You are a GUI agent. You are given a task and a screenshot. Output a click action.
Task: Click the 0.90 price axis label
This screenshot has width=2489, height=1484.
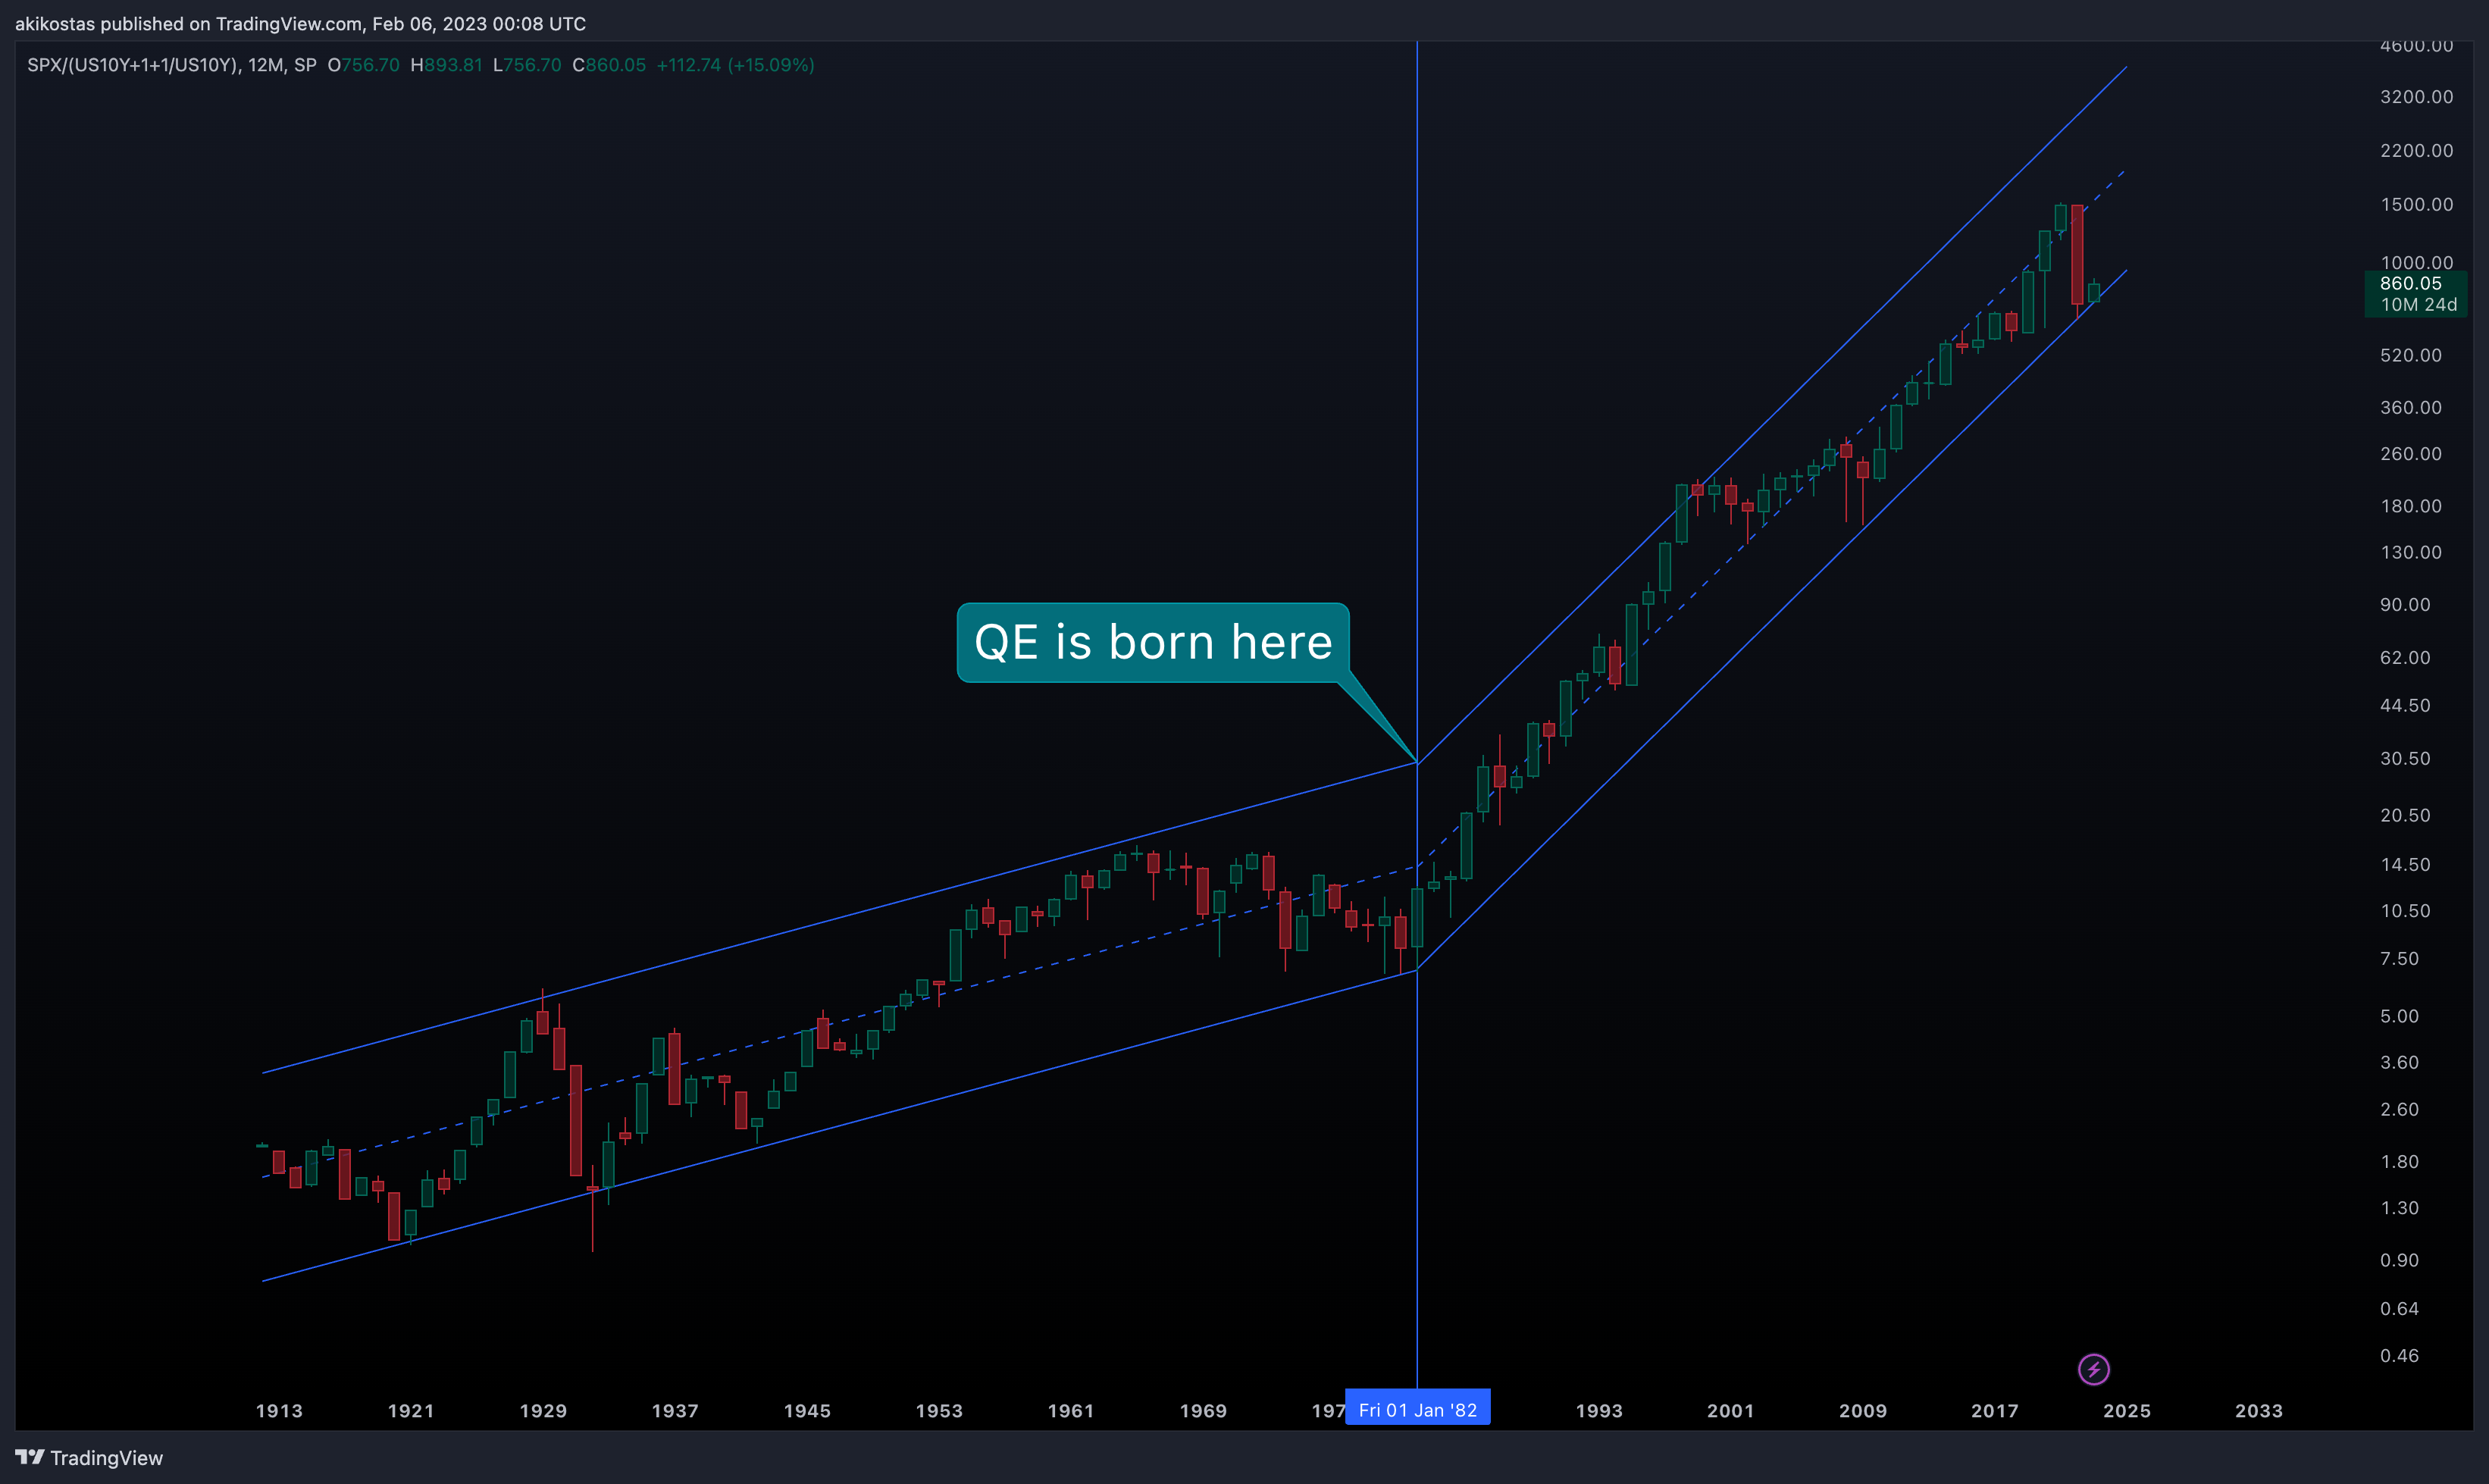[x=2399, y=1261]
